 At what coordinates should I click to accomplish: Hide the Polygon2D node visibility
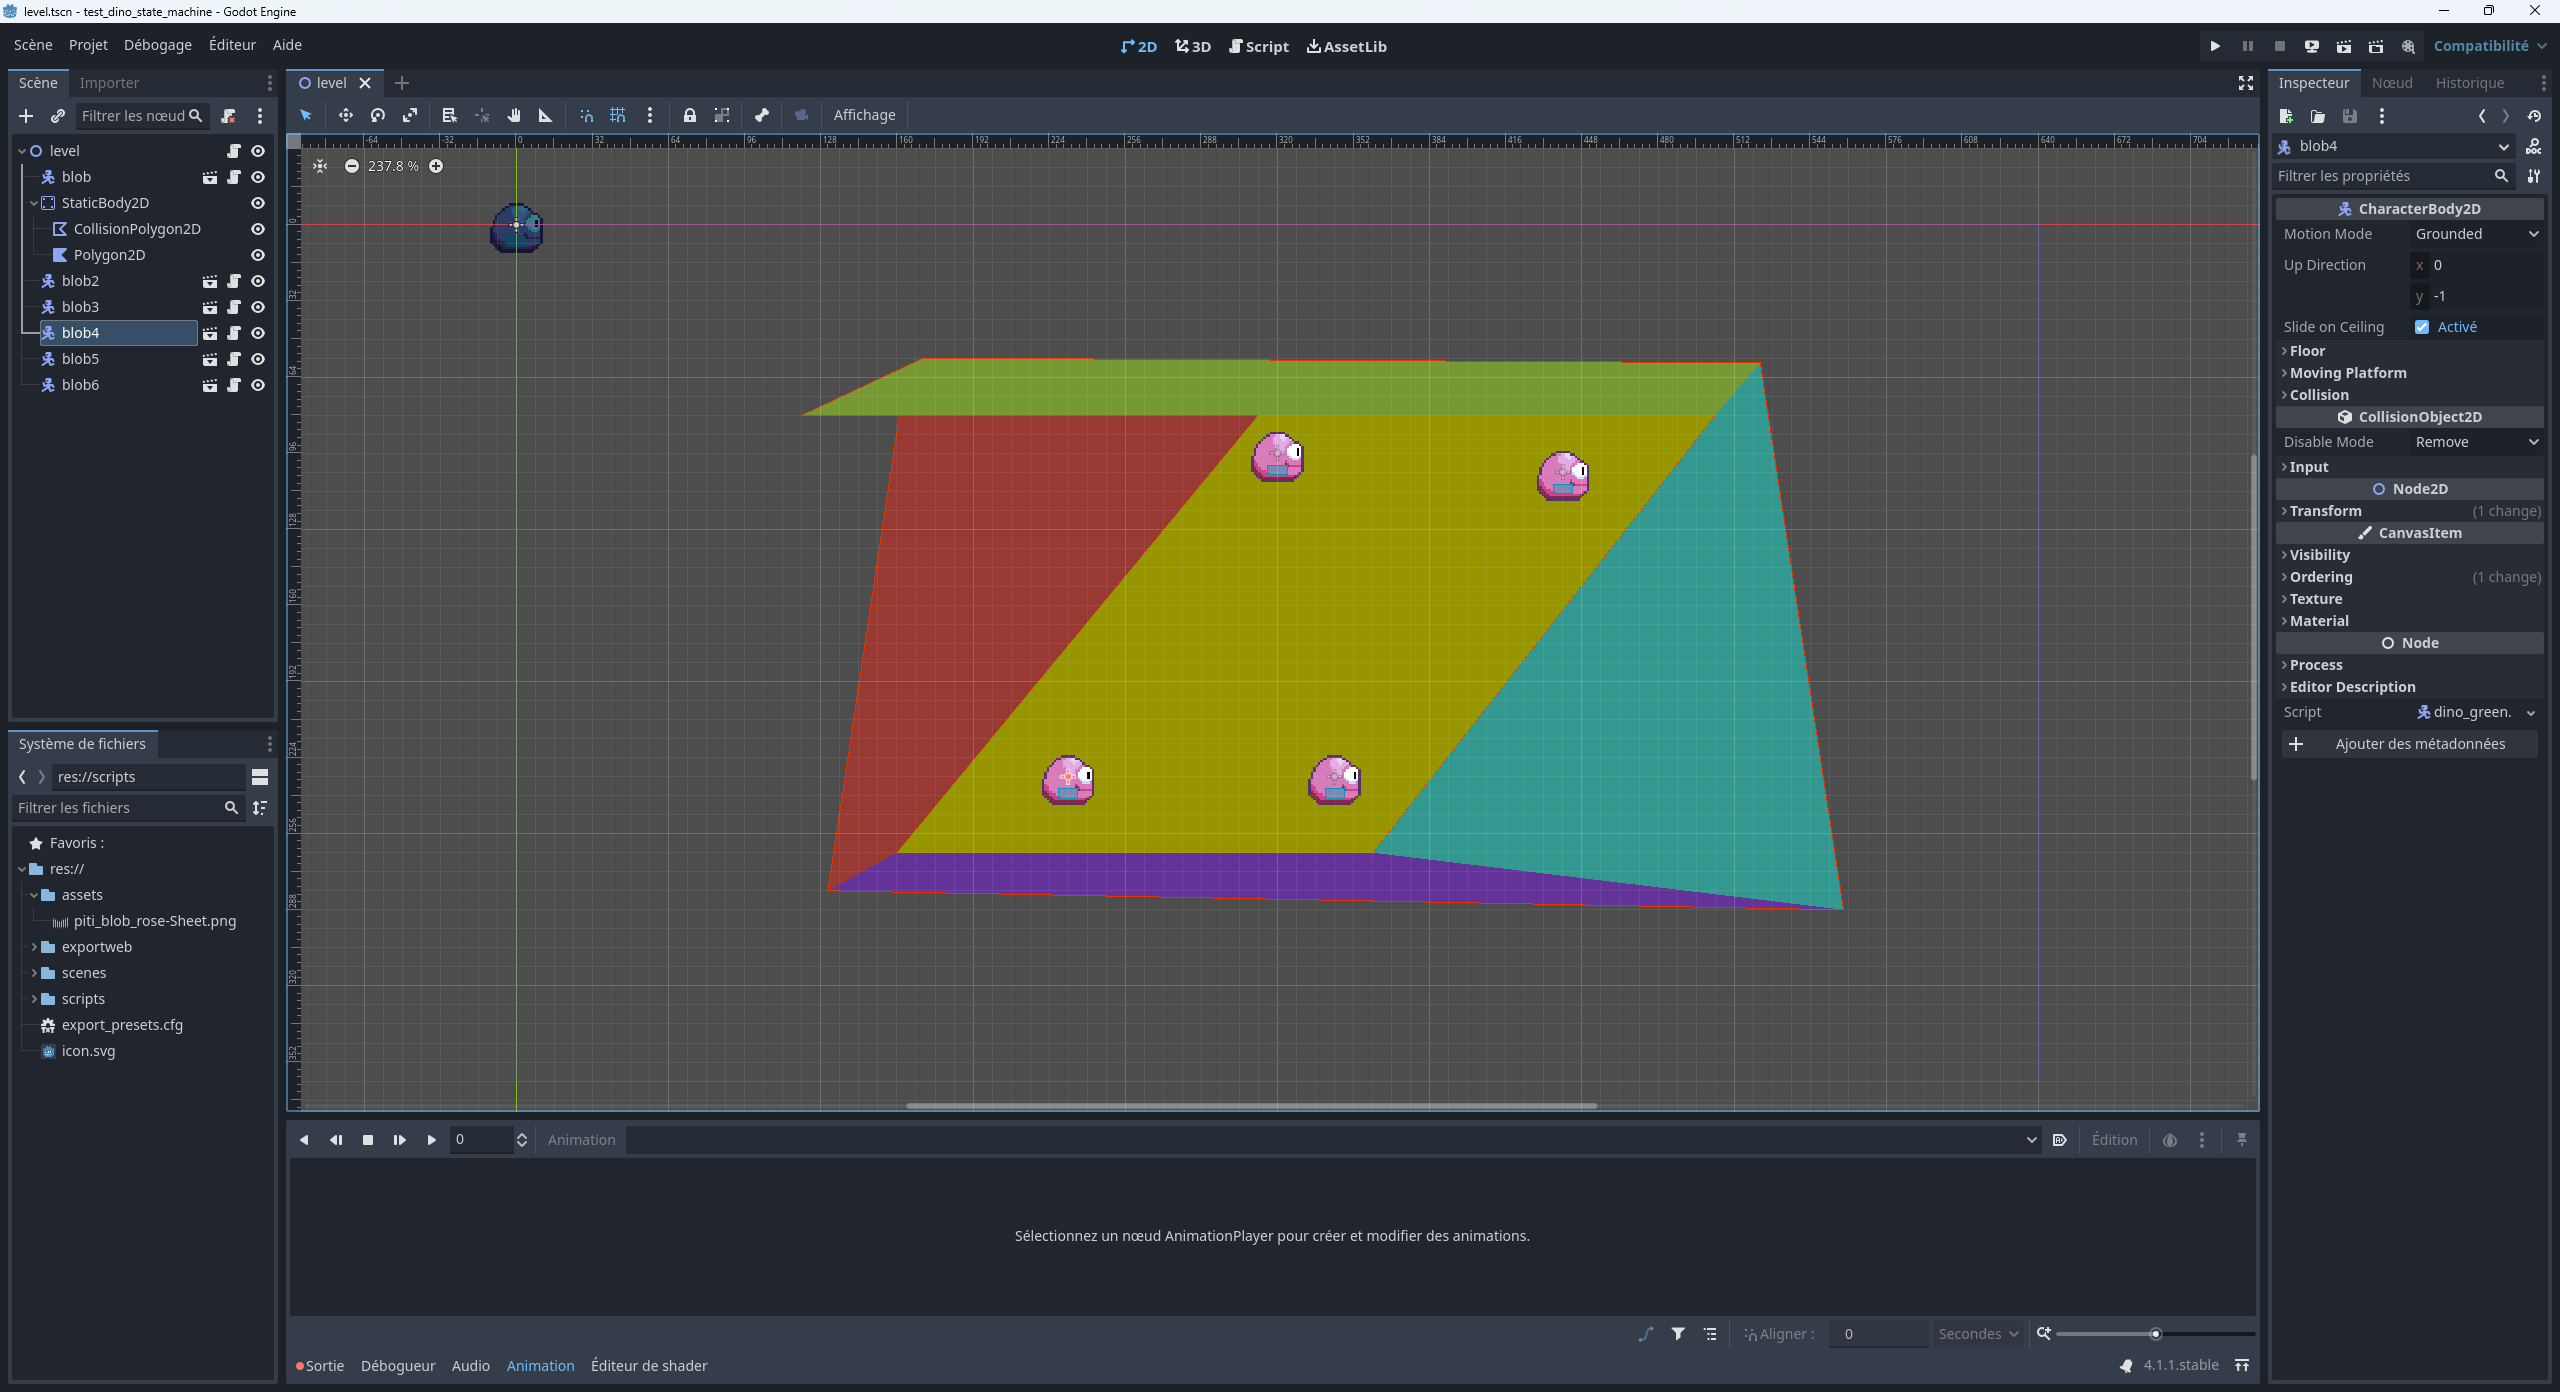click(258, 255)
